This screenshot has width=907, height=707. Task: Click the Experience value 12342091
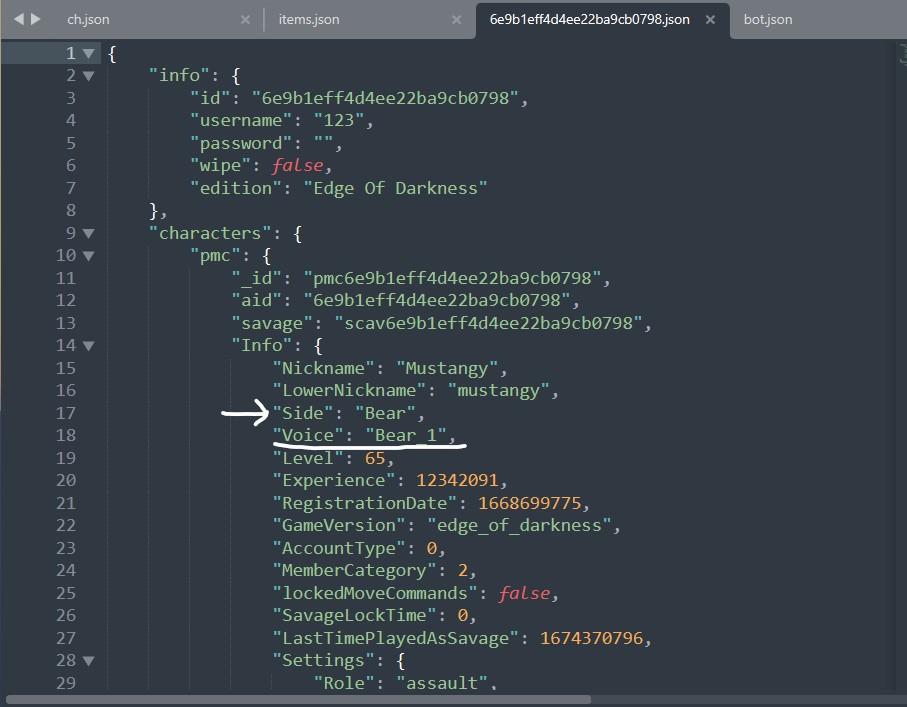tap(457, 481)
